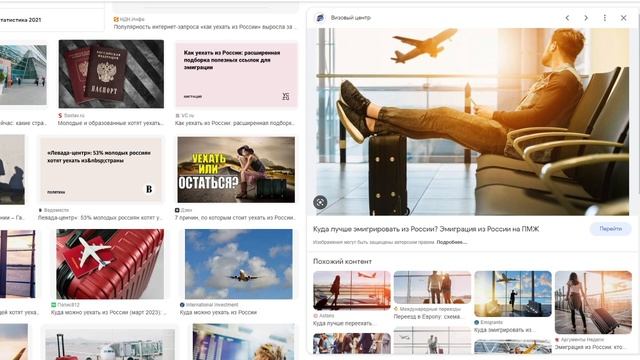The height and width of the screenshot is (360, 640).
Task: Click Популярность интернет-запроса caption at top
Action: (x=205, y=27)
